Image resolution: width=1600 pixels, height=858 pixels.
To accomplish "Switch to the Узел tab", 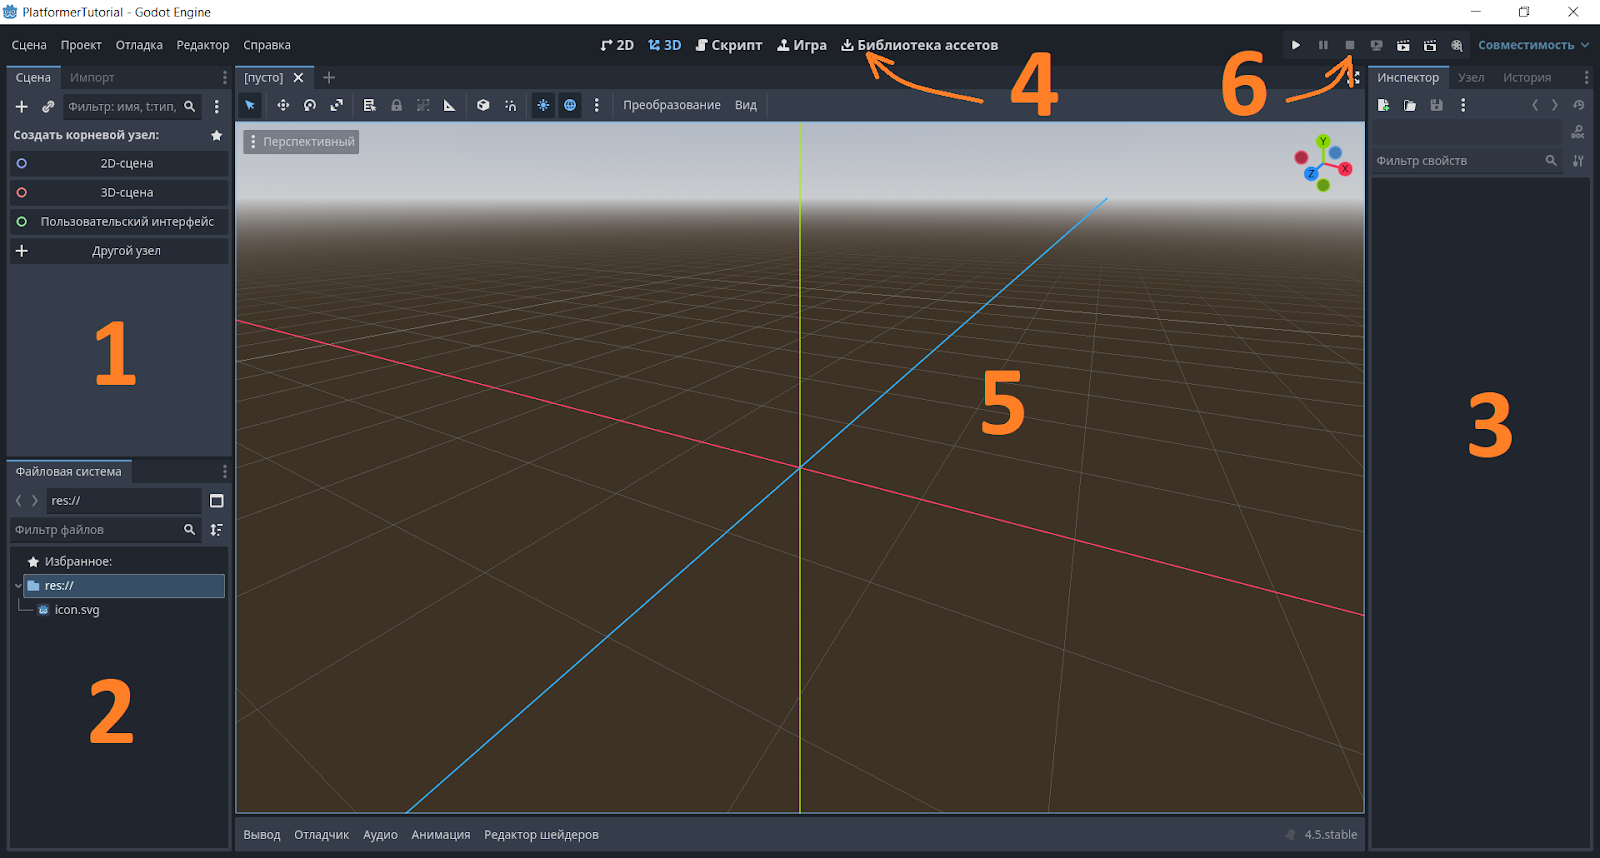I will [x=1471, y=77].
